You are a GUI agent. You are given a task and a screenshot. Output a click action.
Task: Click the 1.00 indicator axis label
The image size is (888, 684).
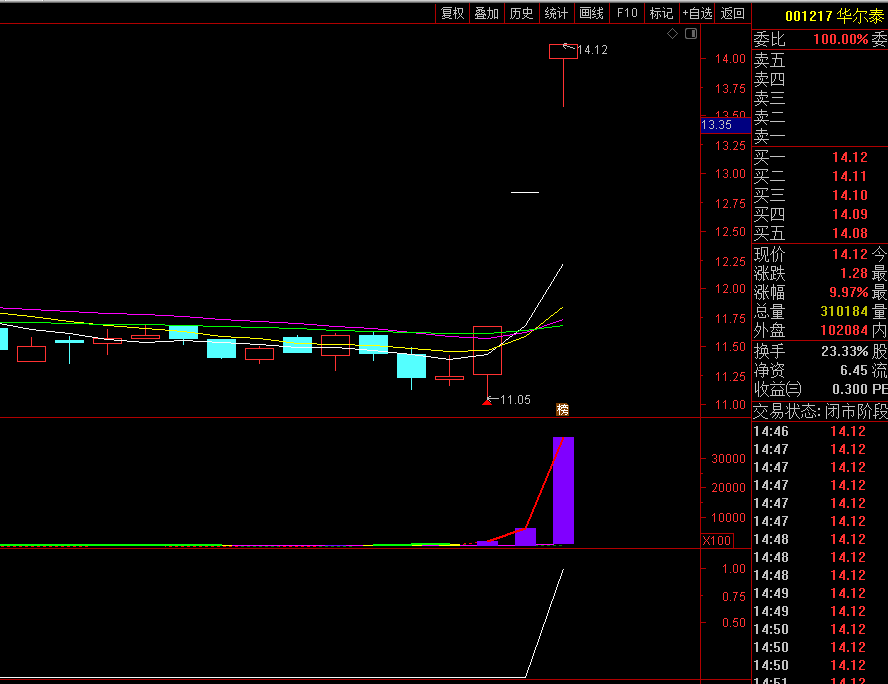click(x=734, y=569)
